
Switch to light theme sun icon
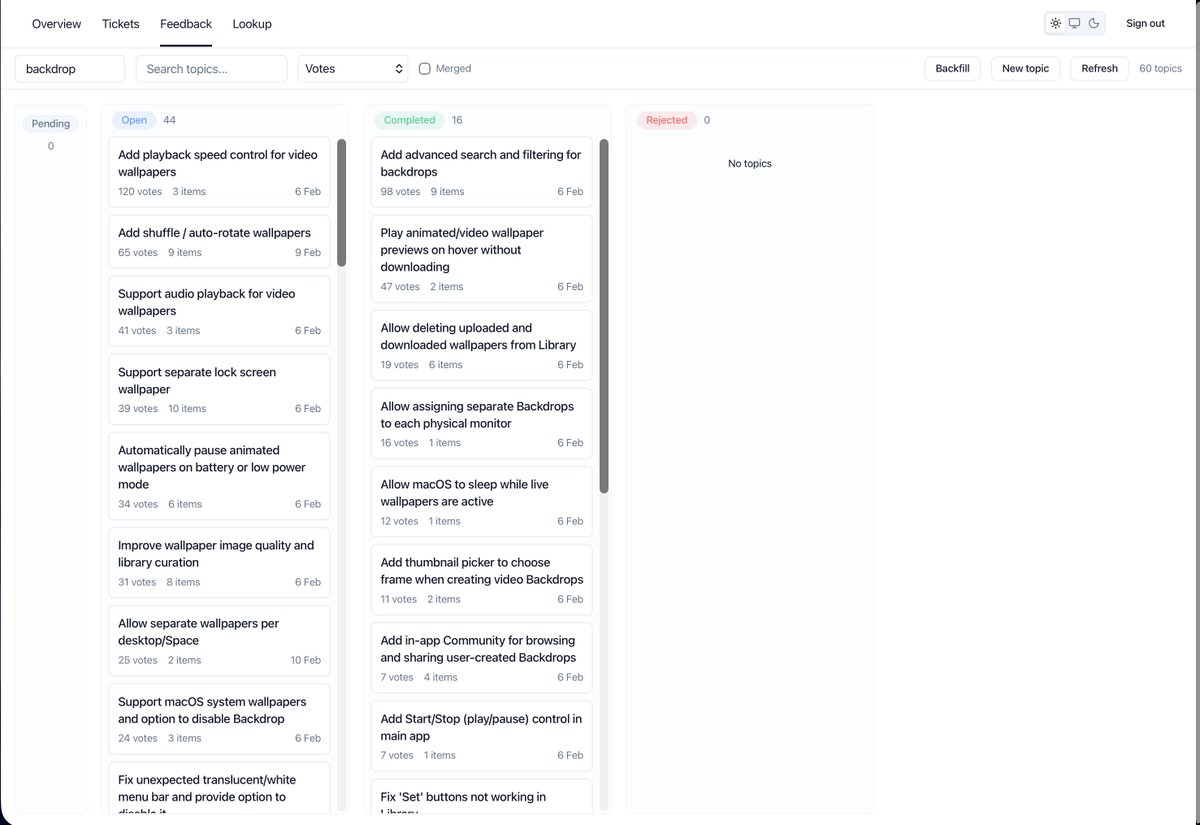point(1056,23)
